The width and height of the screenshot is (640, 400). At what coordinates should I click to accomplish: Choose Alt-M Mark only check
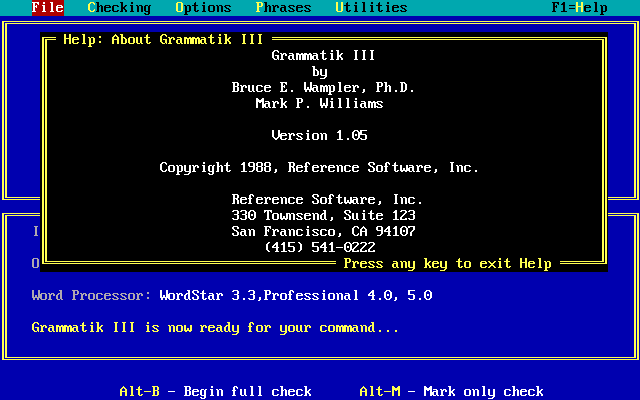click(451, 391)
